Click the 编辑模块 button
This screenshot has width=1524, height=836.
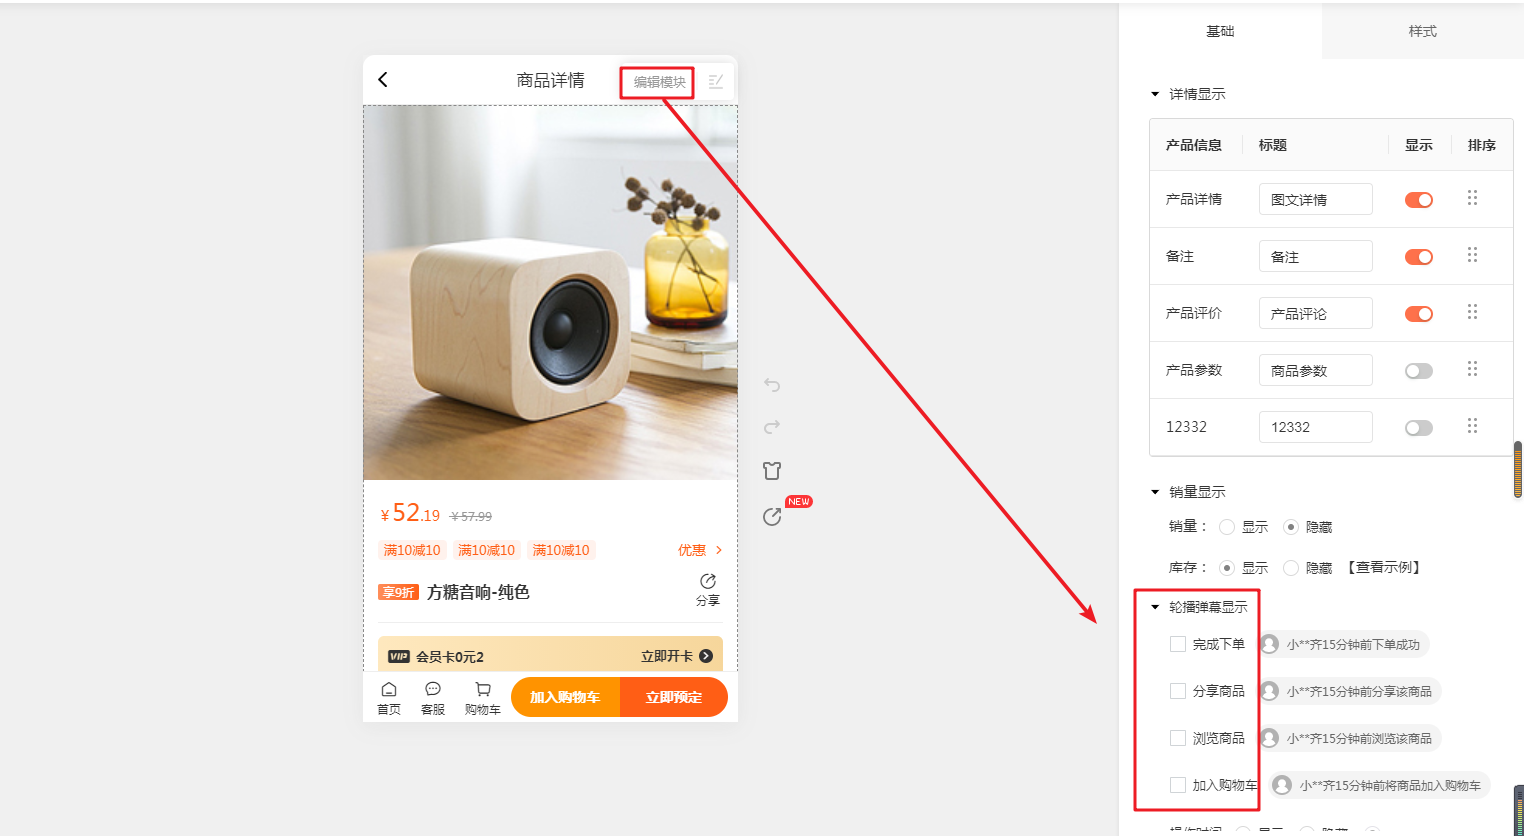point(659,82)
